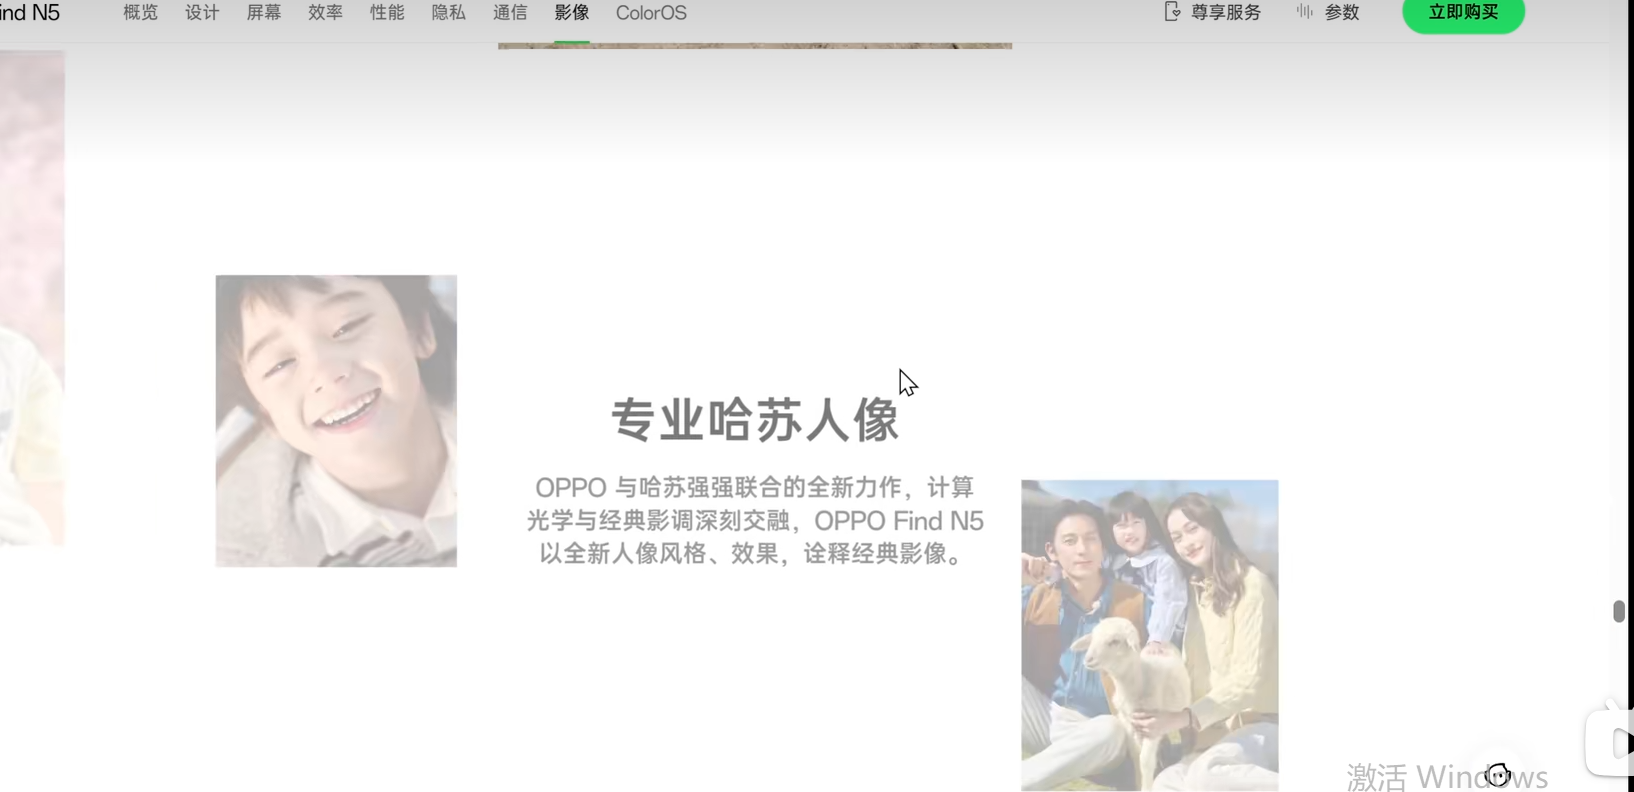Click the 参数 bars icon
The height and width of the screenshot is (792, 1634).
coord(1304,12)
